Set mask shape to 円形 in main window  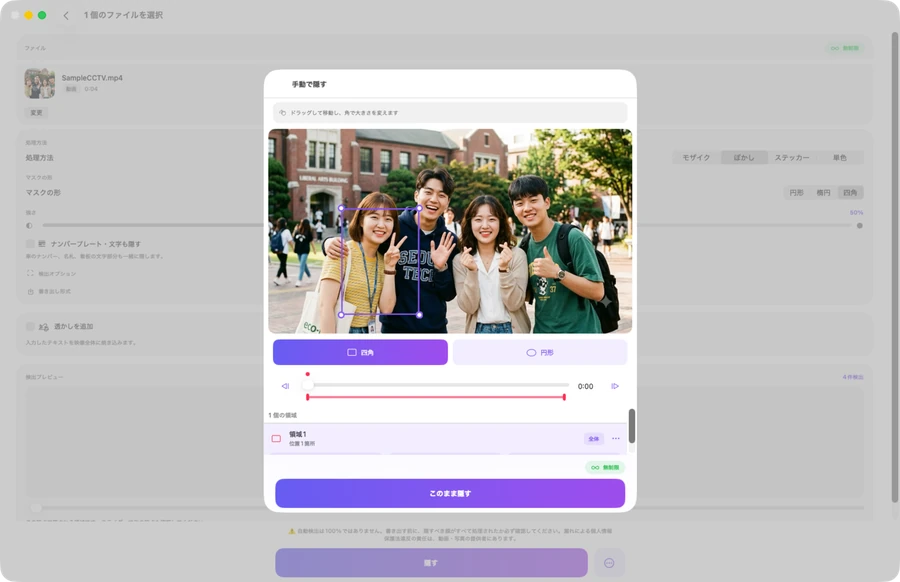(797, 193)
